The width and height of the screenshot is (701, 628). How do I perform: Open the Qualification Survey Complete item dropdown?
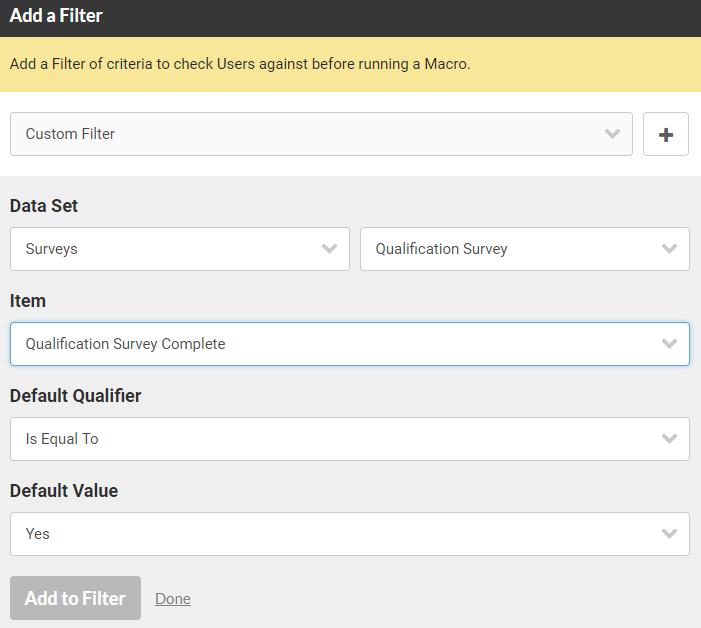350,344
